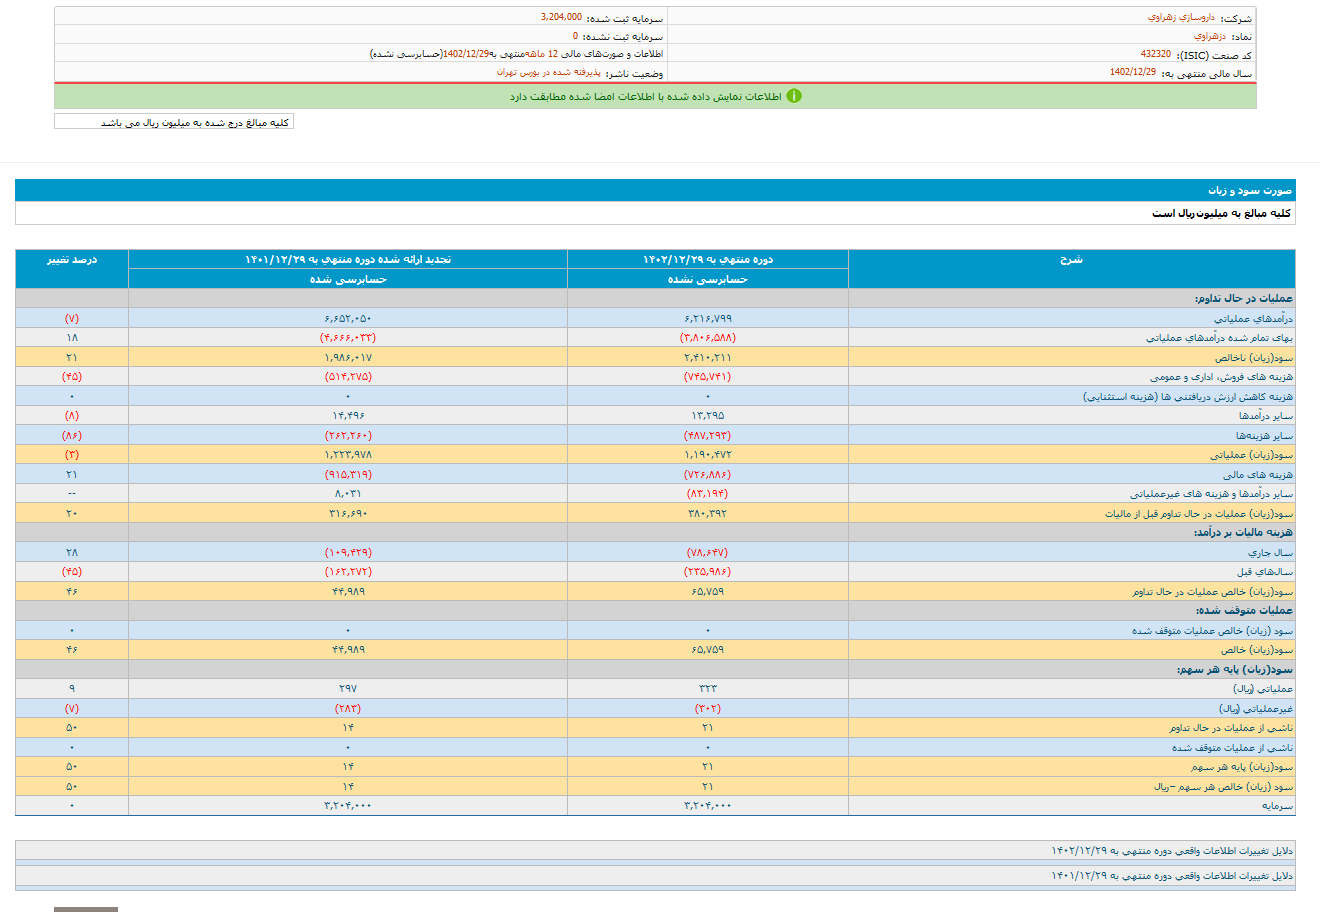Click the درصد تغییر column header
This screenshot has height=922, width=1330.
point(72,260)
